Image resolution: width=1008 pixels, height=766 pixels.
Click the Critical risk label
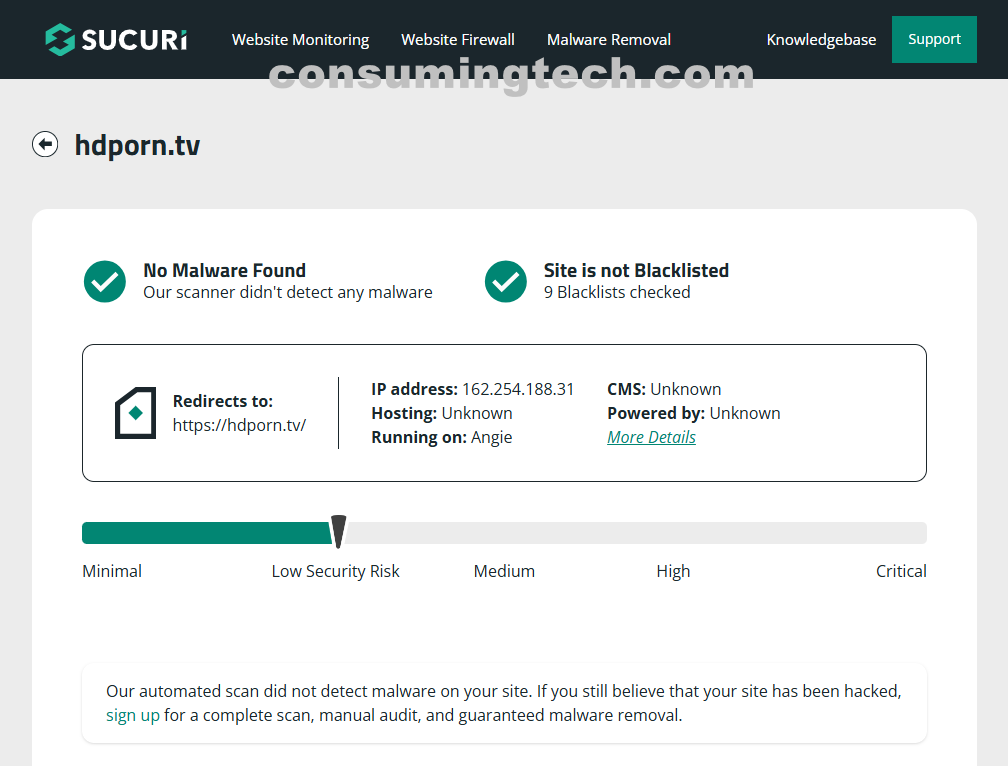tap(901, 571)
